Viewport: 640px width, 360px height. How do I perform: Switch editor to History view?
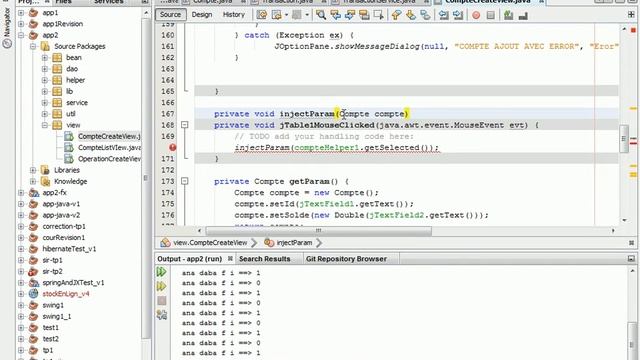pos(233,15)
